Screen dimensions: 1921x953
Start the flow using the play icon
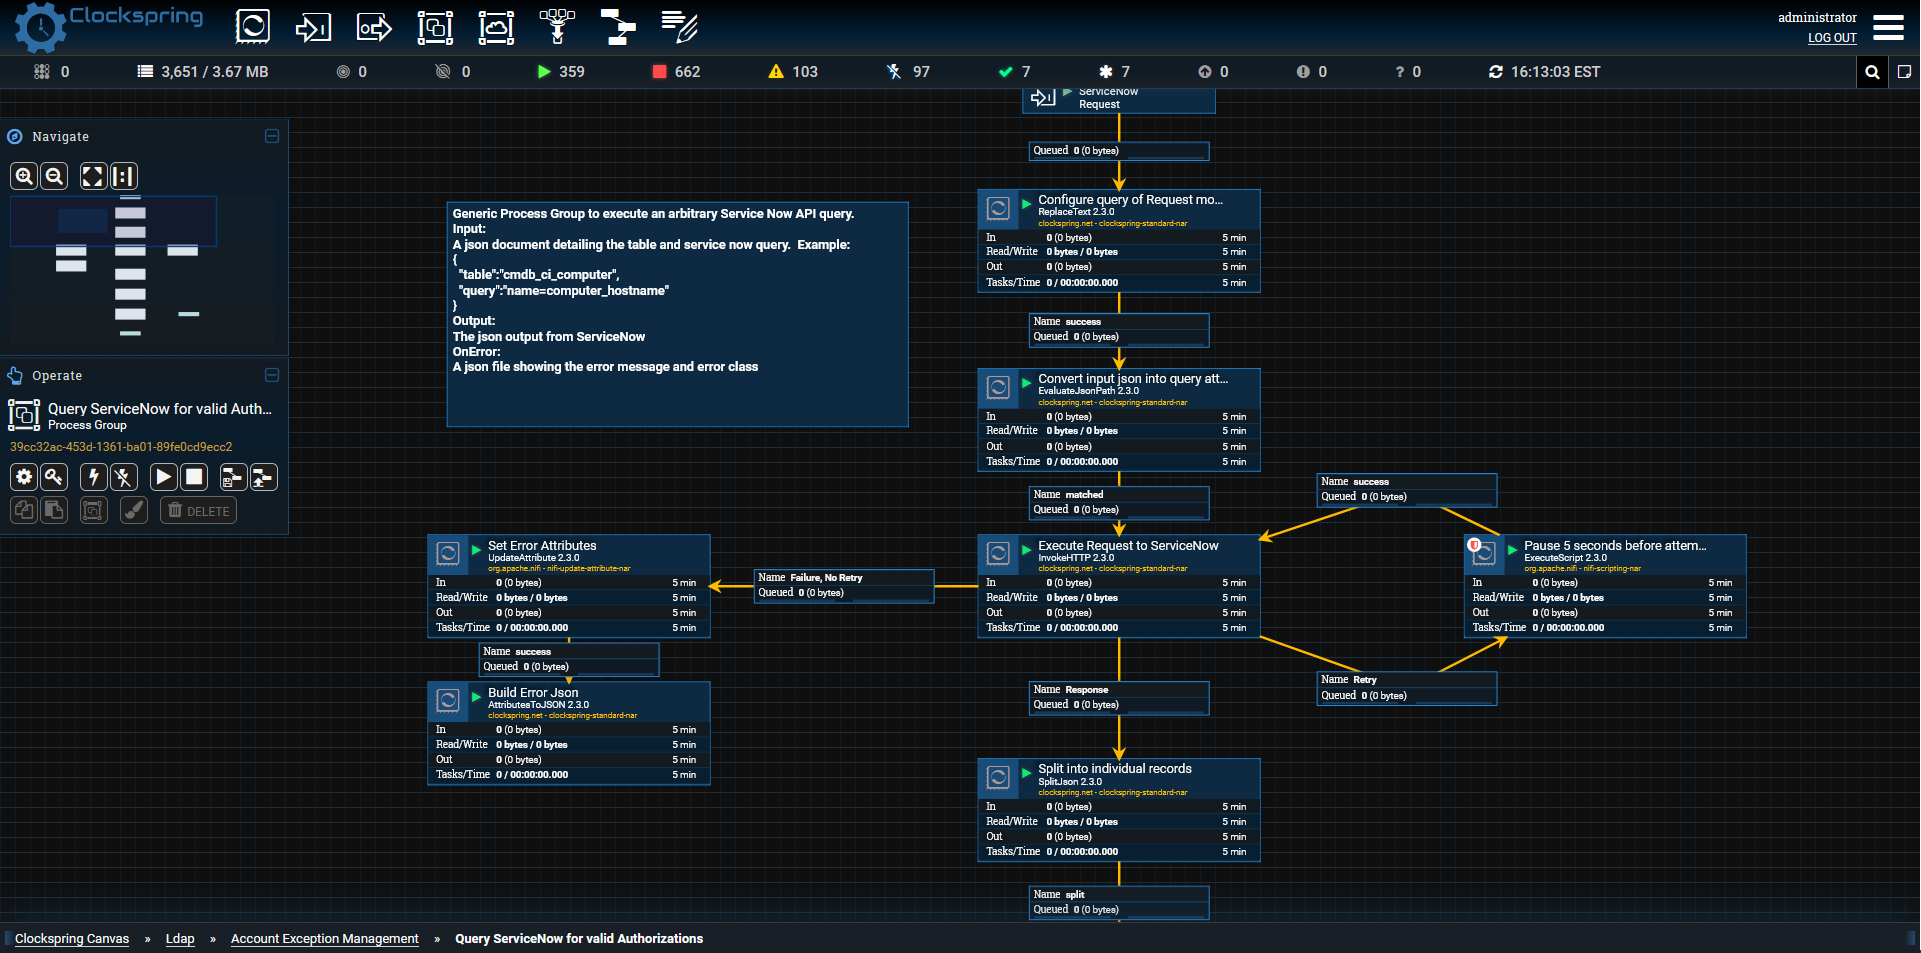(163, 477)
